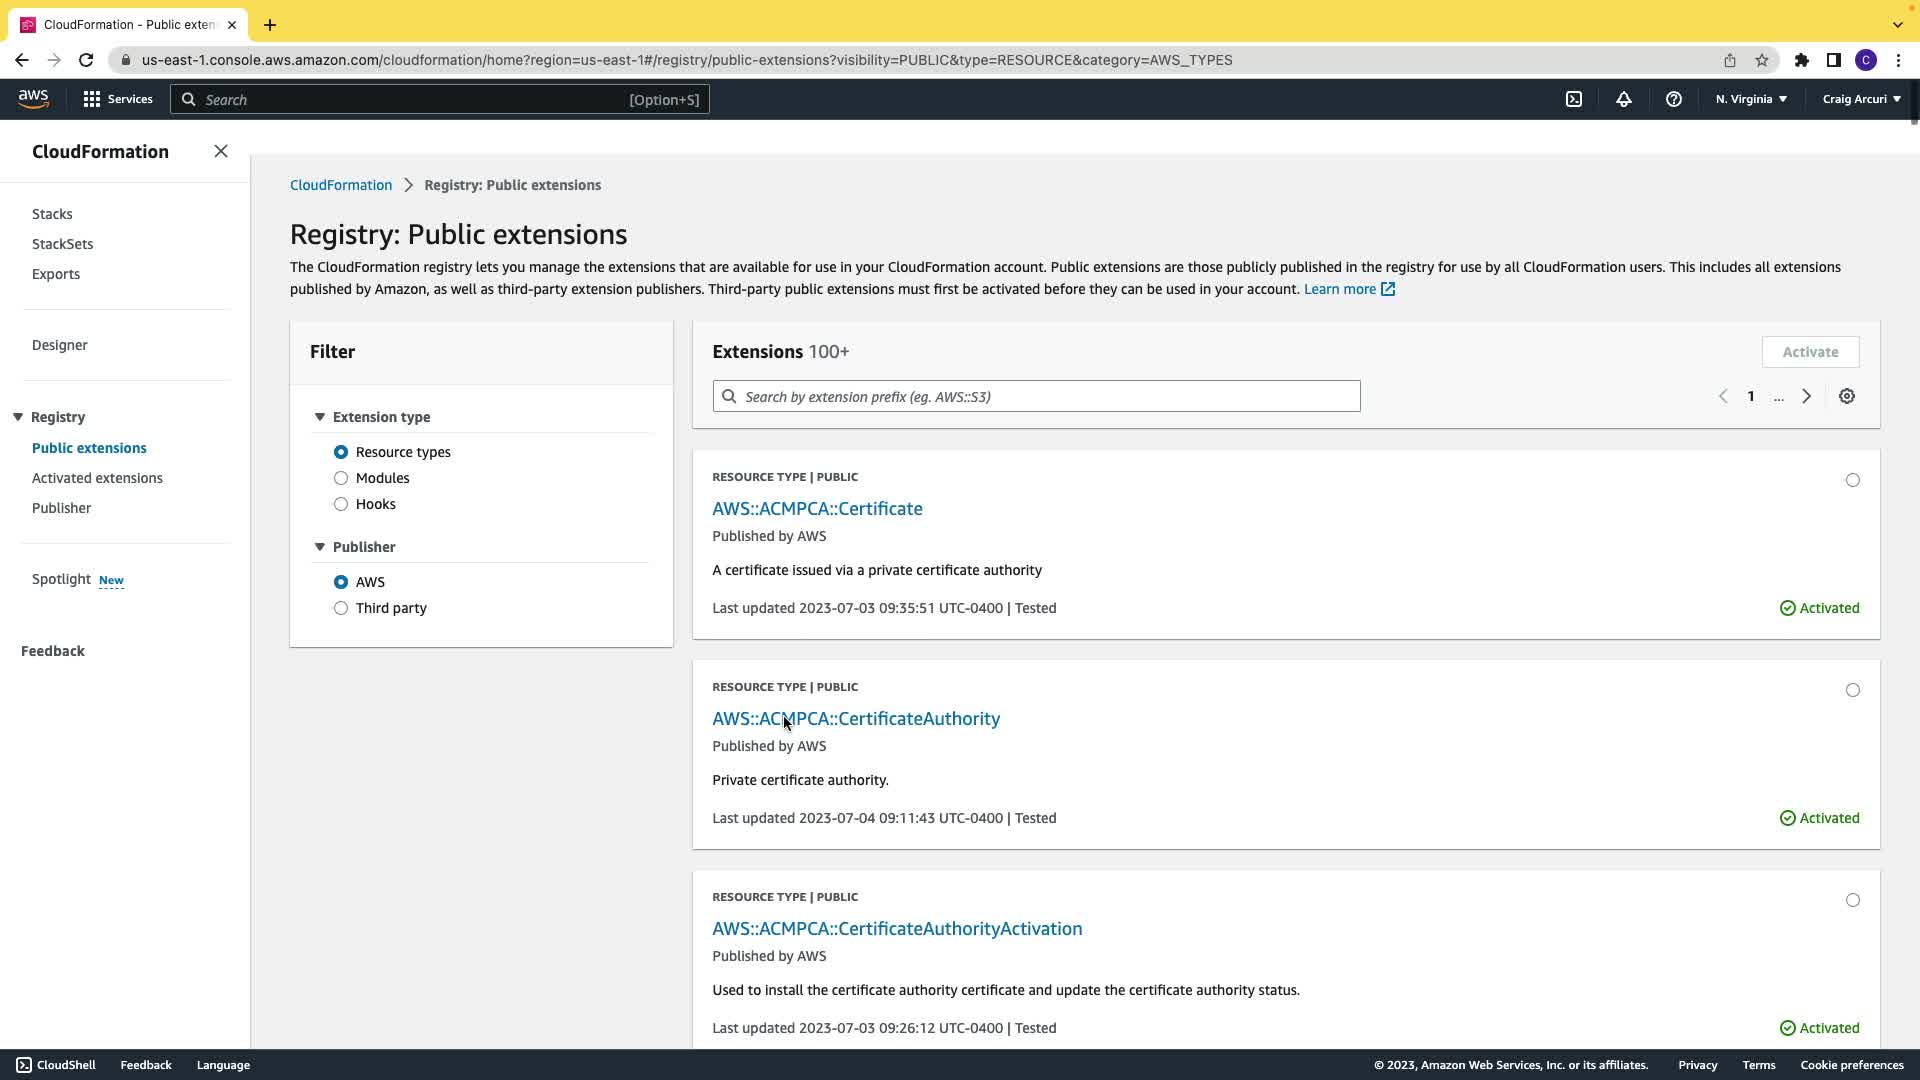Select the Modules extension type

341,478
